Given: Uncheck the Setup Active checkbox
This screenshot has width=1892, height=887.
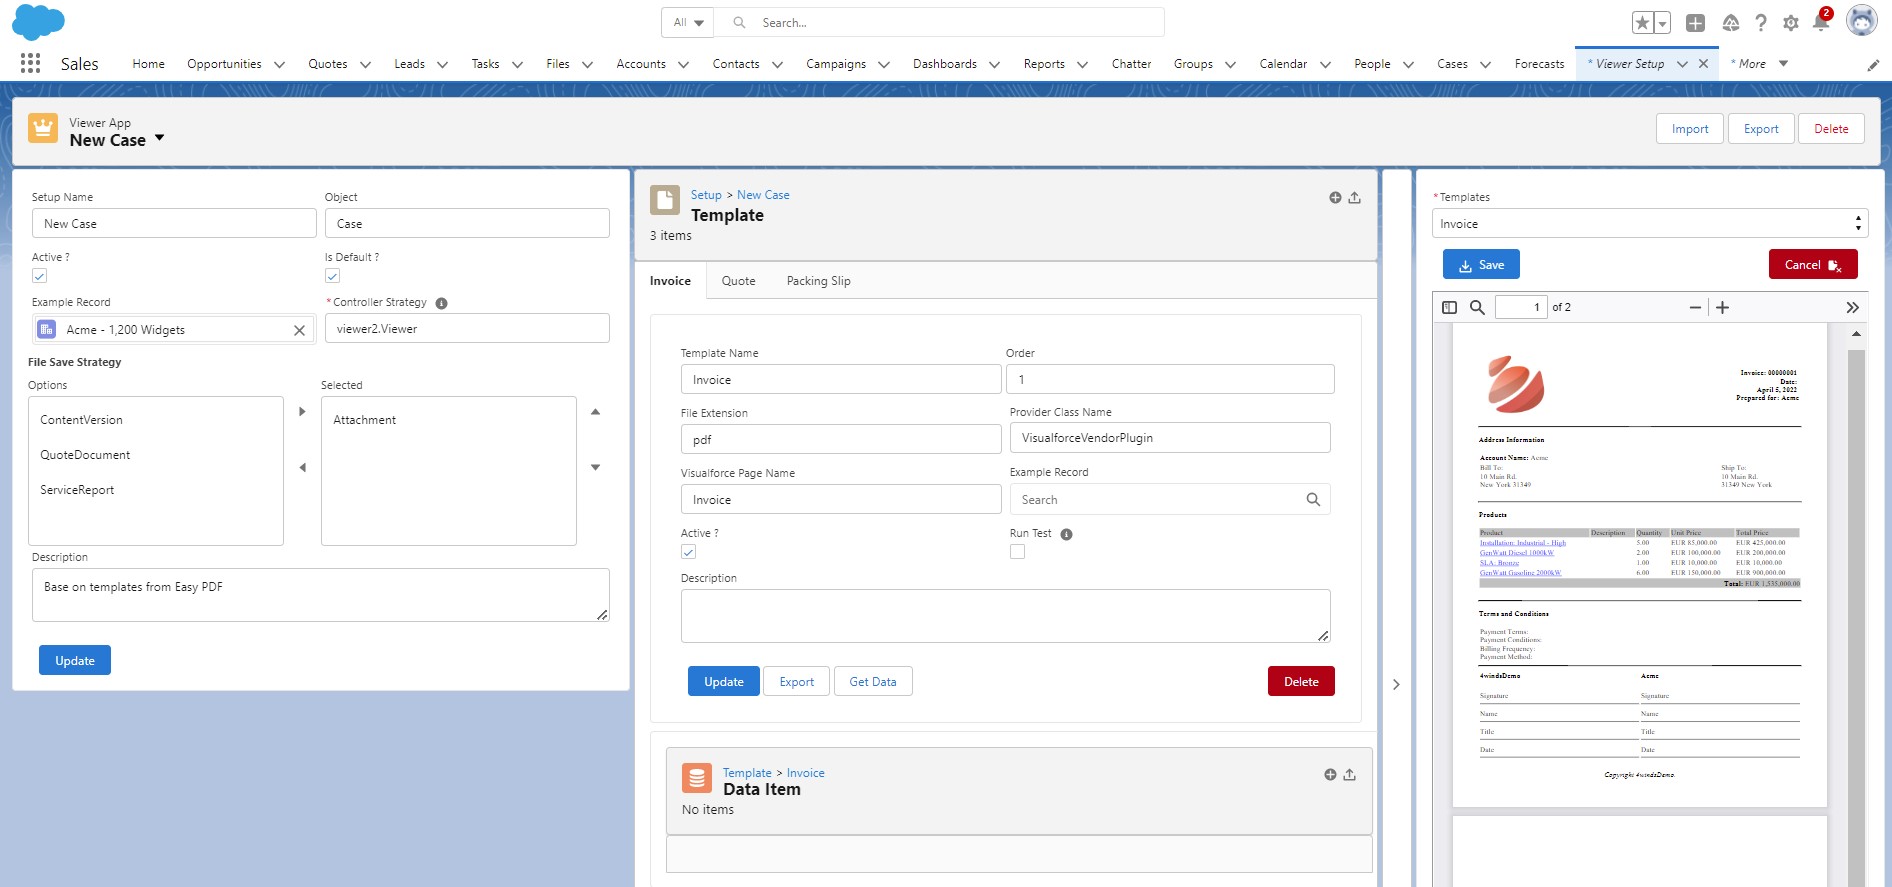Looking at the screenshot, I should (x=40, y=276).
